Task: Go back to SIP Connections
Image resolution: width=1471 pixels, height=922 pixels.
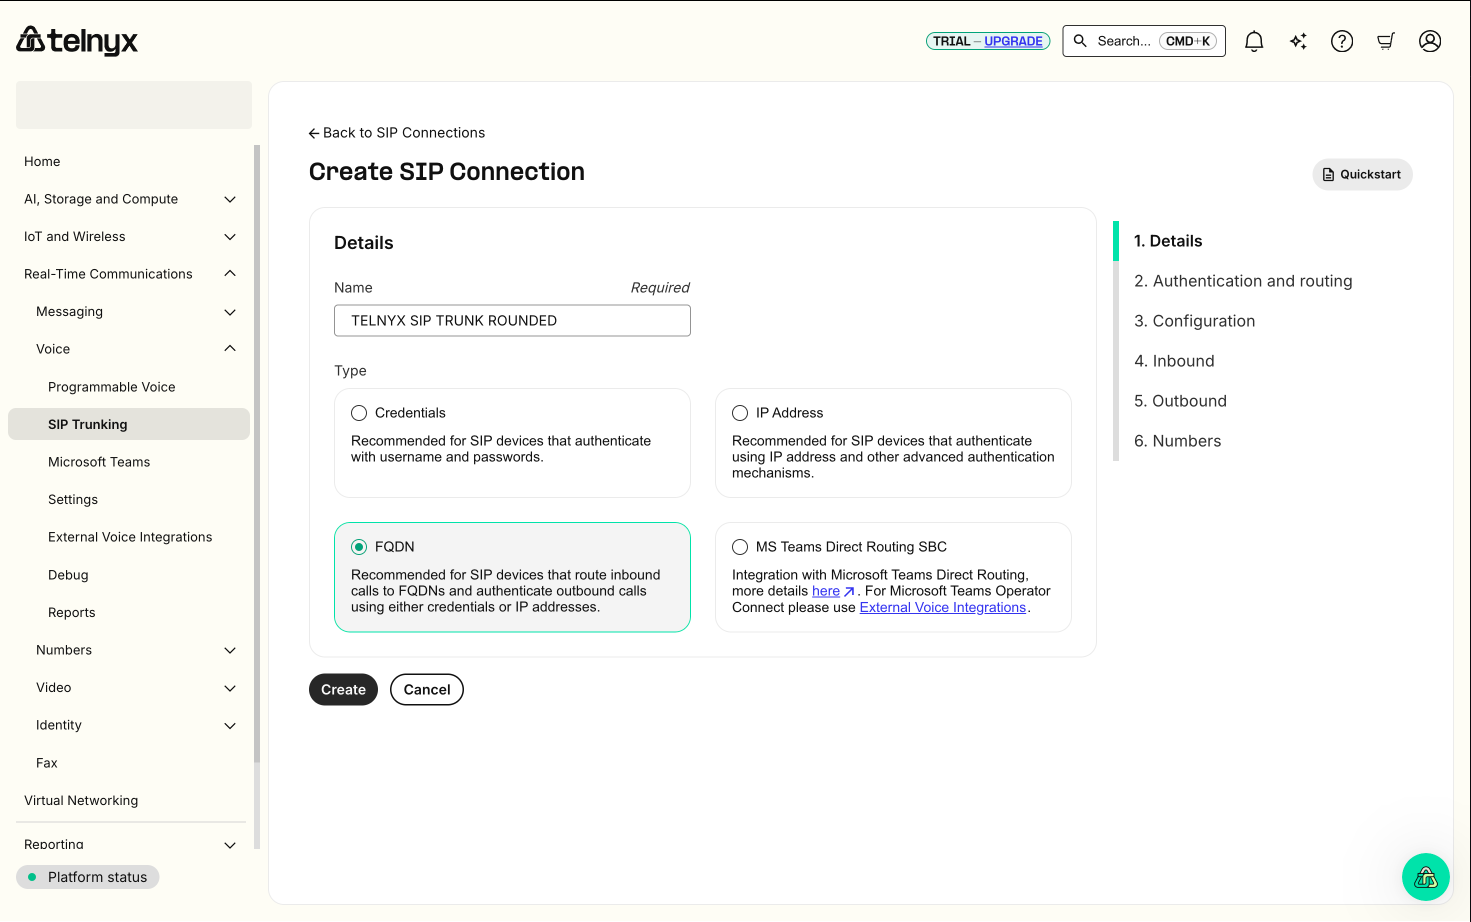Action: click(397, 133)
